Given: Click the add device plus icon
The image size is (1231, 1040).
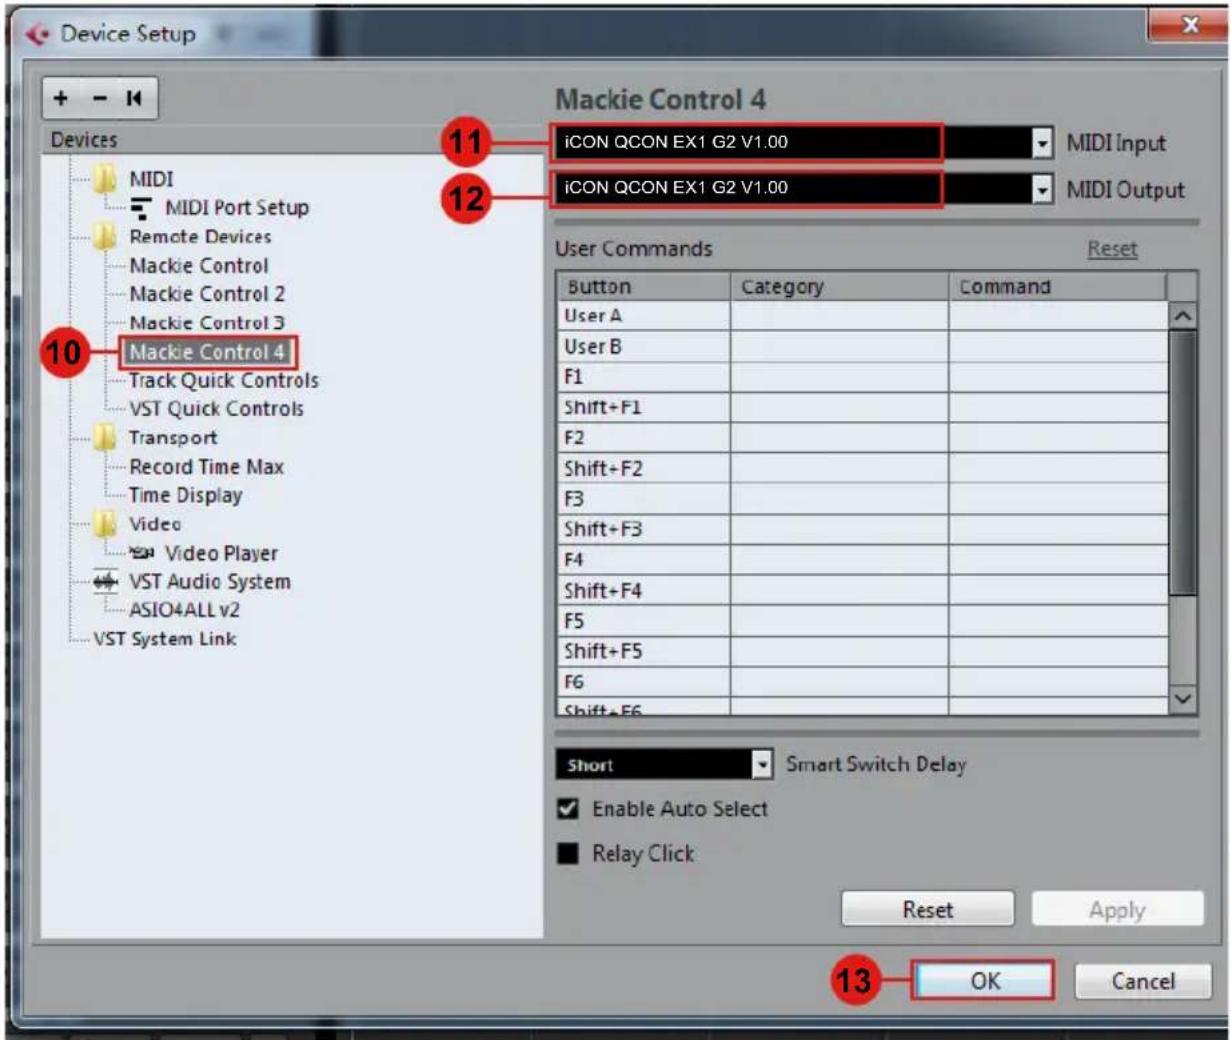Looking at the screenshot, I should pos(61,98).
